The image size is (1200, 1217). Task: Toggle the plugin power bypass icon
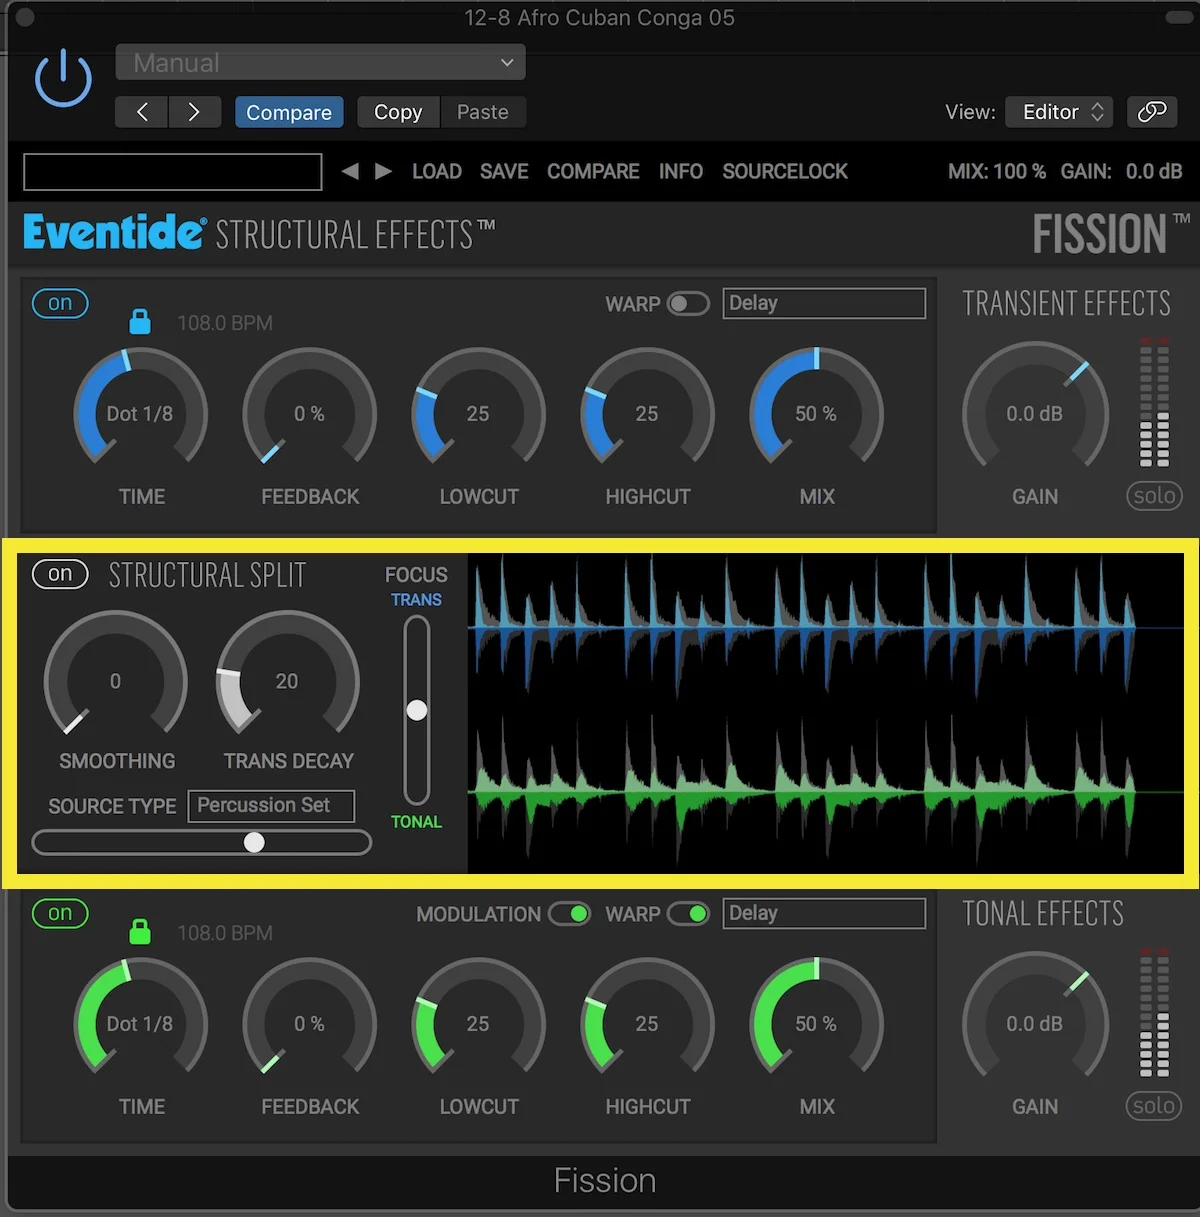(63, 78)
